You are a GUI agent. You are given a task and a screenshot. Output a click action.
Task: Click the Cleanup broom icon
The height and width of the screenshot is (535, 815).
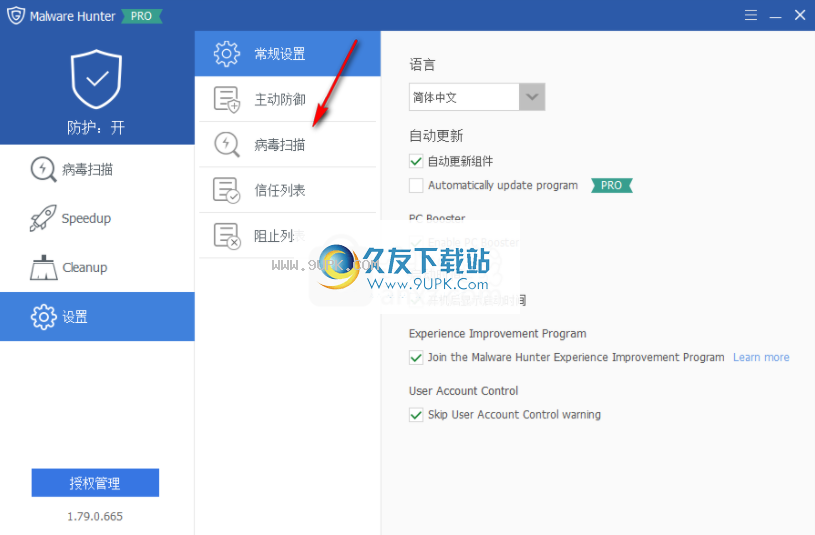click(44, 267)
